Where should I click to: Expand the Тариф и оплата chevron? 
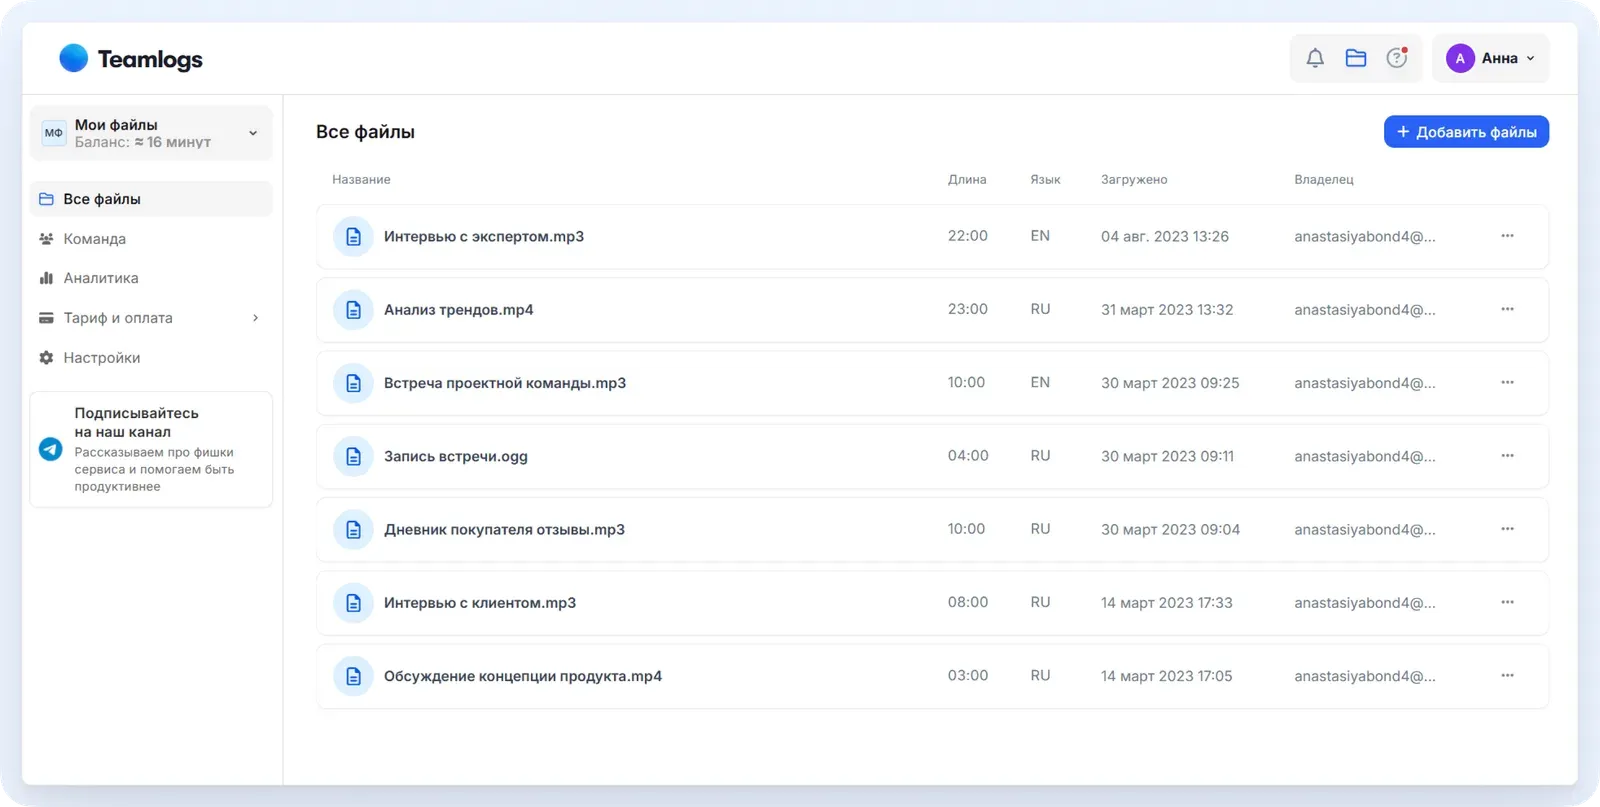click(255, 318)
